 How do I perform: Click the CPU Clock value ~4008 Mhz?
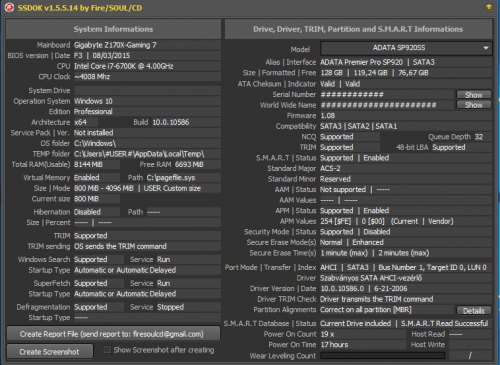click(147, 77)
